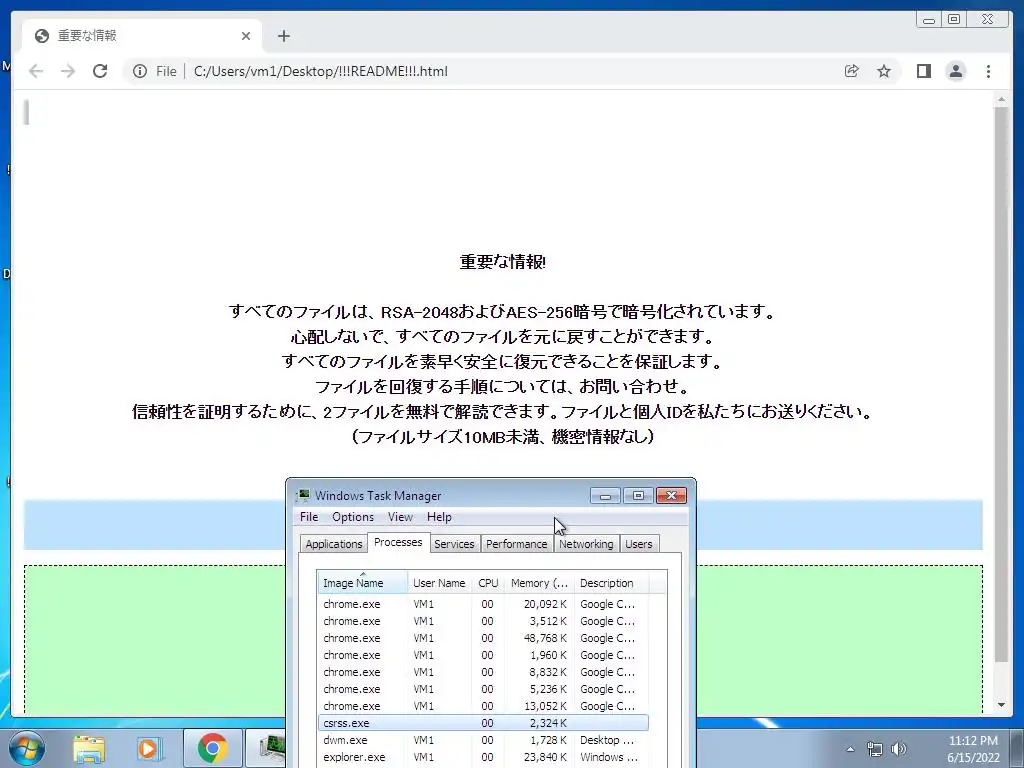Open volume control tray icon
This screenshot has height=768, width=1024.
(899, 749)
